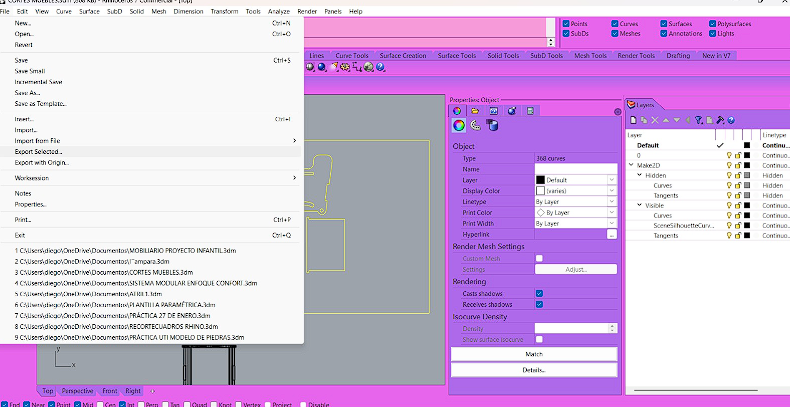Click the Properties panel gear menu icon
This screenshot has width=790, height=407.
point(618,112)
